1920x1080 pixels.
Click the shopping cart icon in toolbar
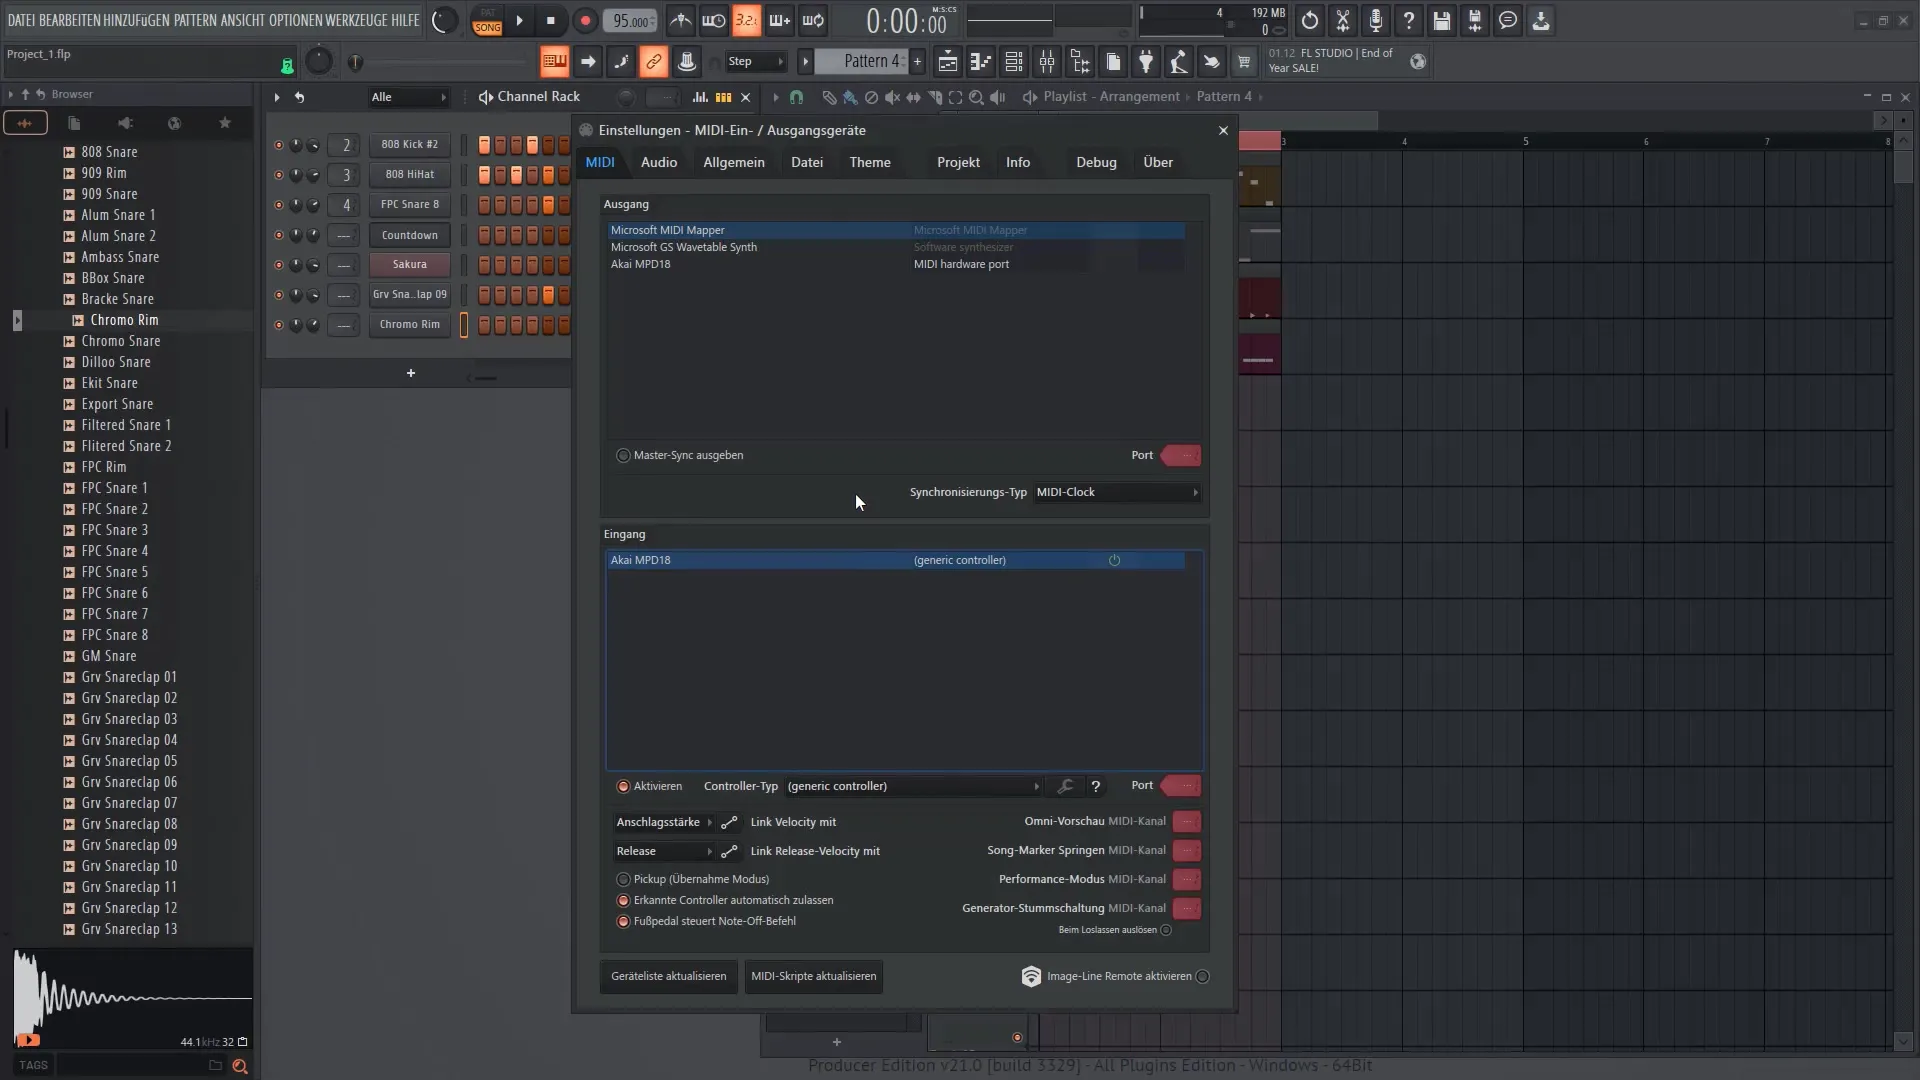point(1244,62)
